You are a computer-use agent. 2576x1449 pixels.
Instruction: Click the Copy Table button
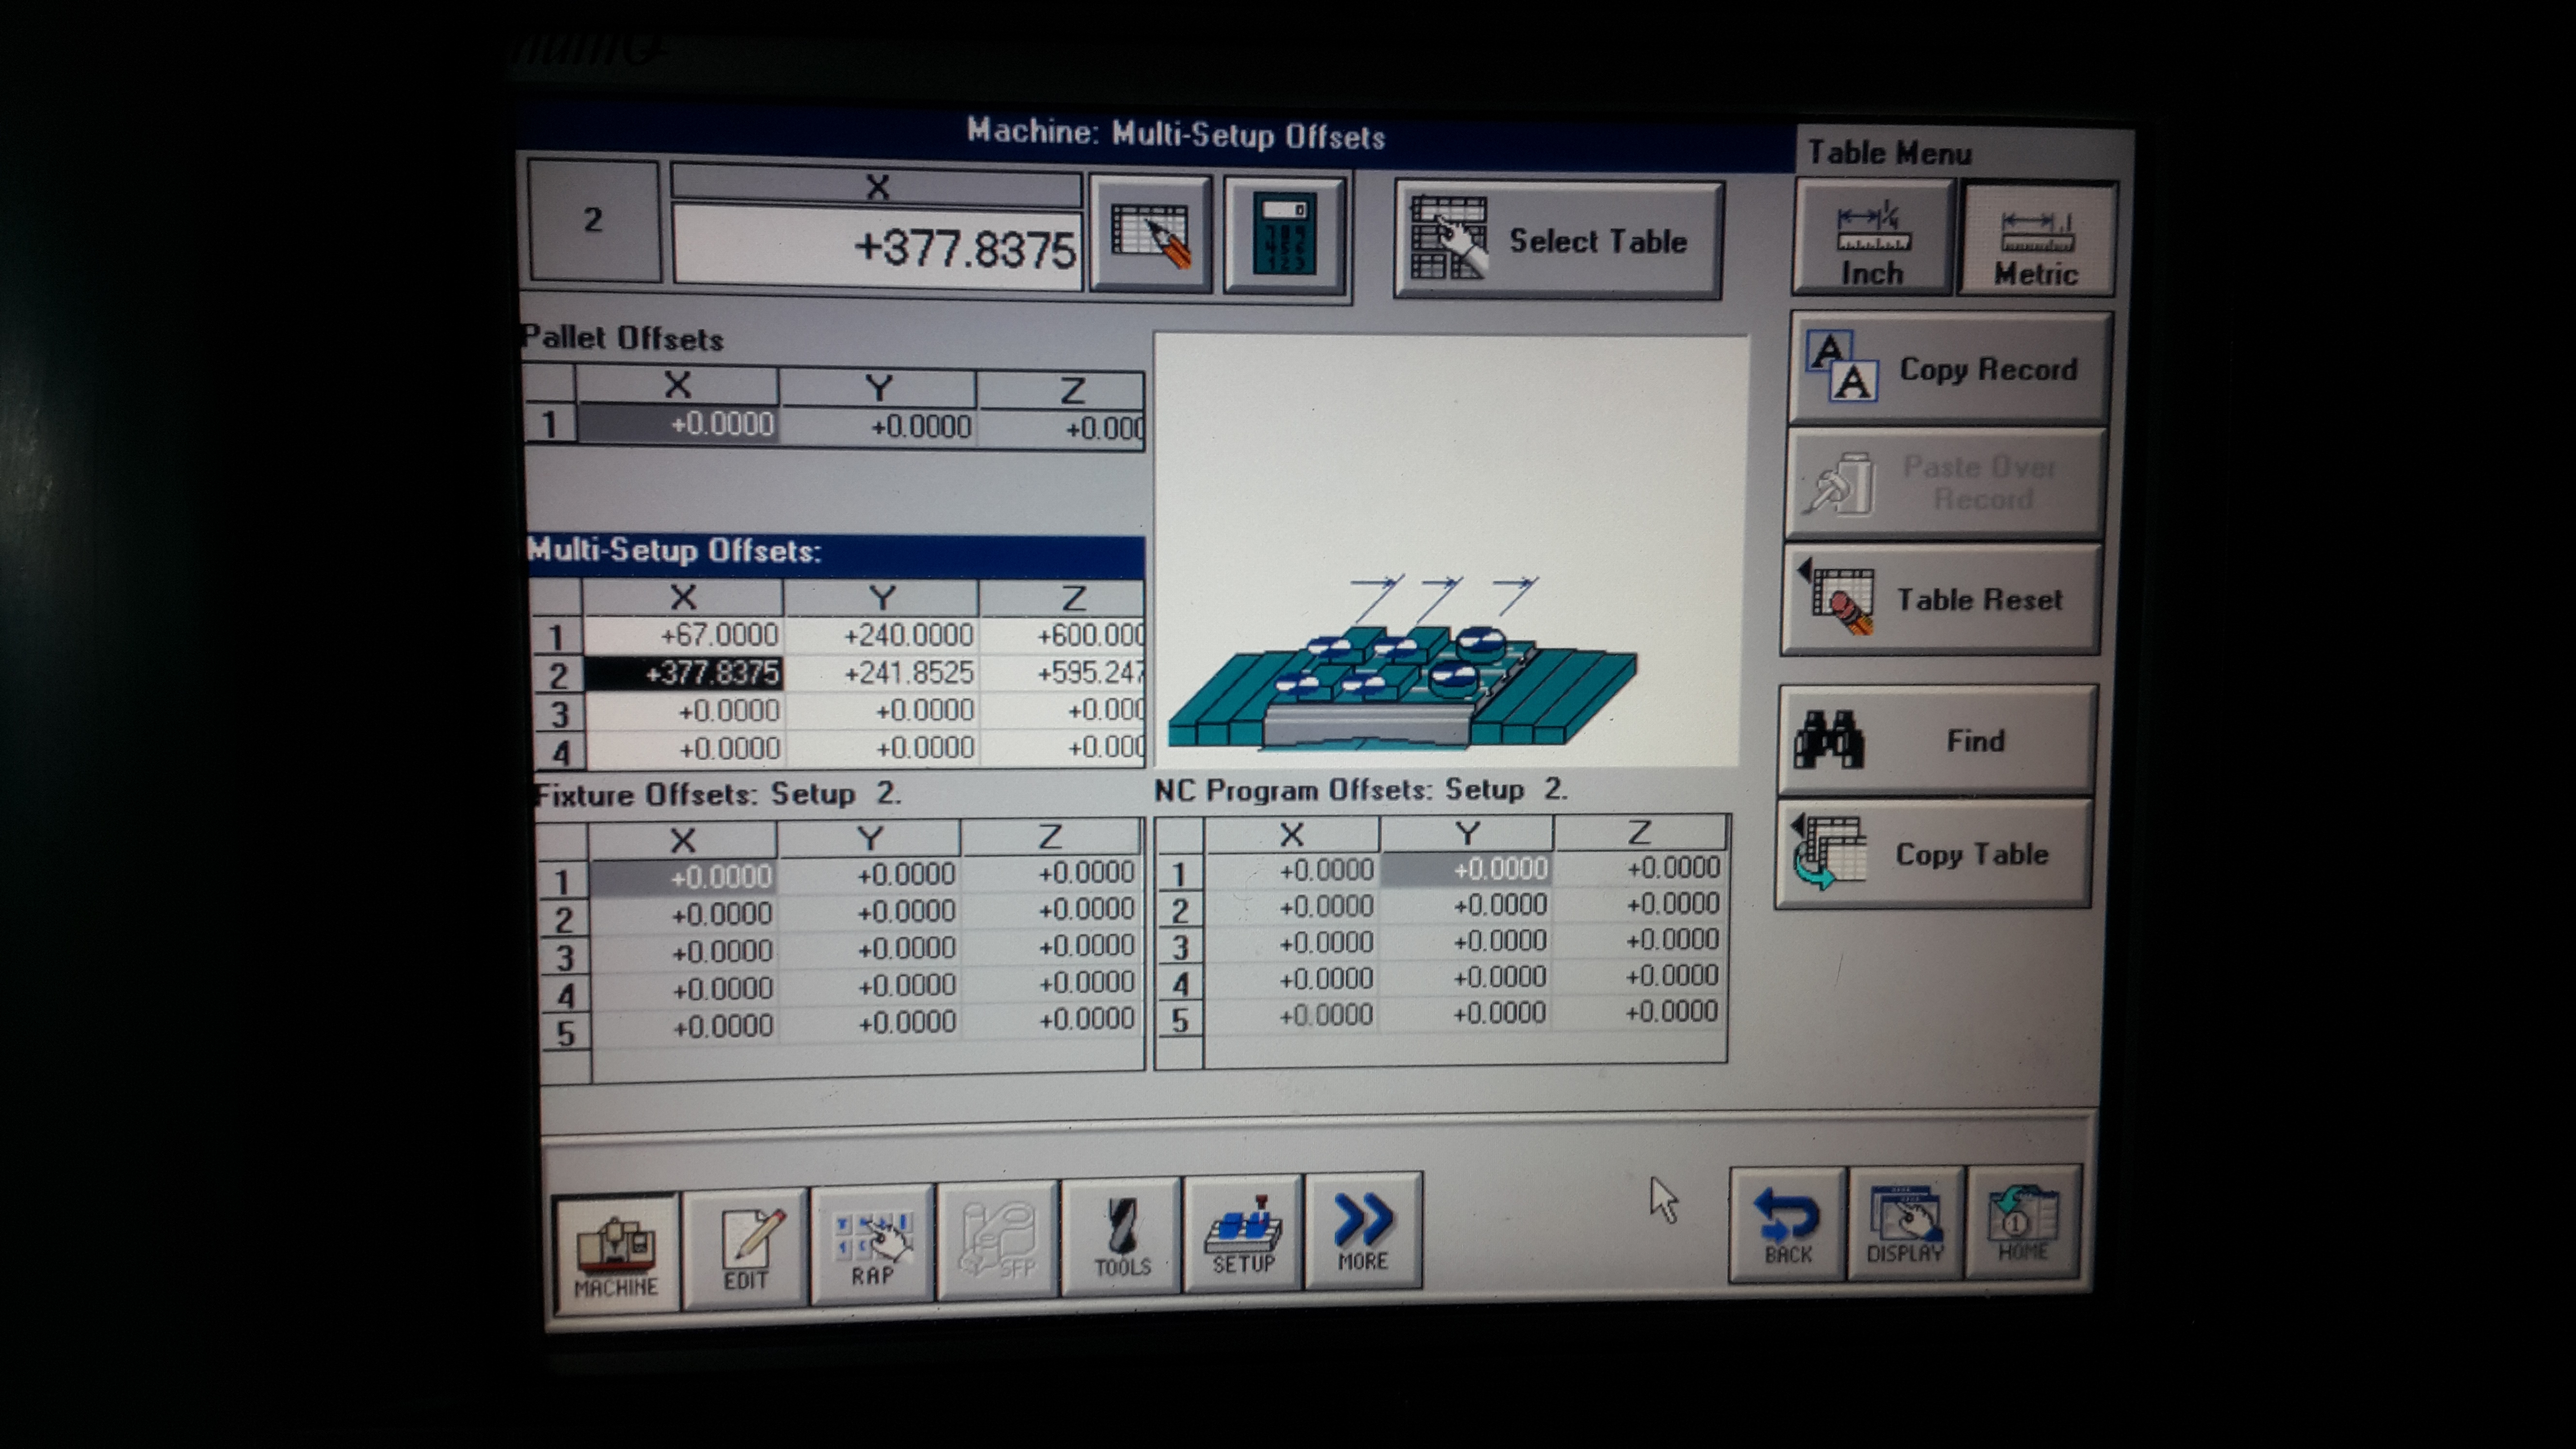click(1933, 854)
